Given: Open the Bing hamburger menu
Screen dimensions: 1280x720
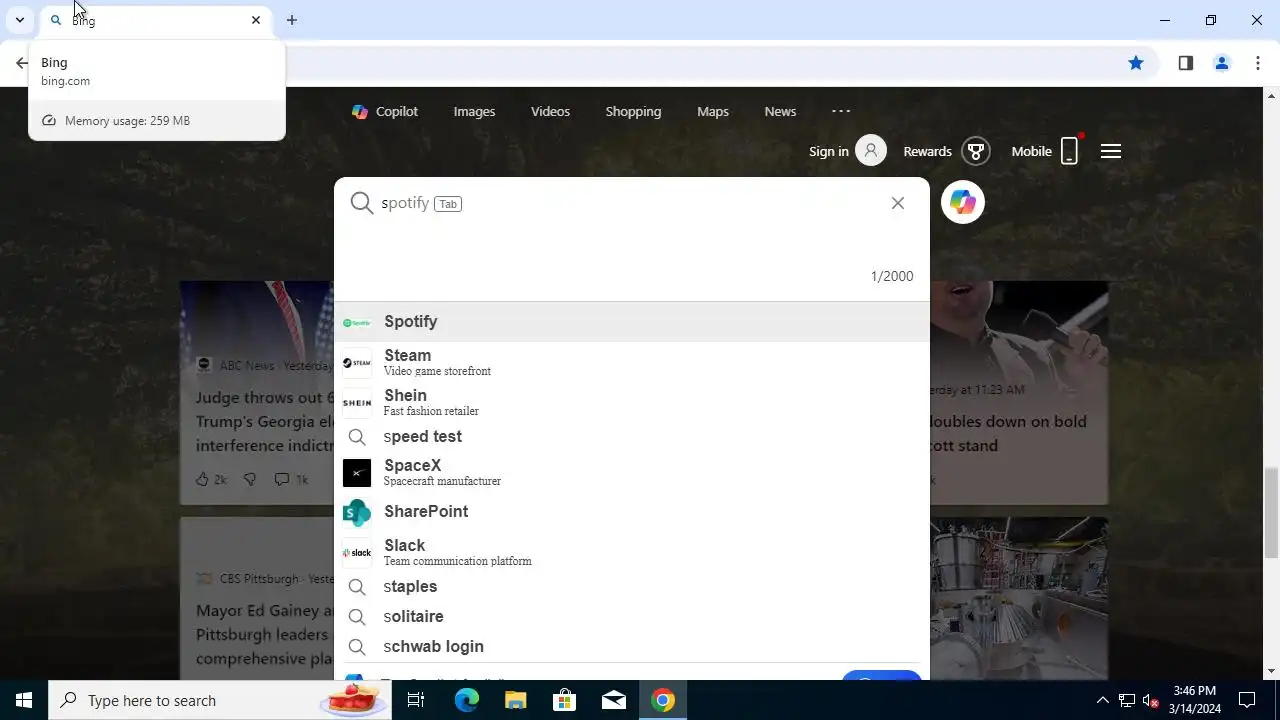Looking at the screenshot, I should (x=1111, y=151).
